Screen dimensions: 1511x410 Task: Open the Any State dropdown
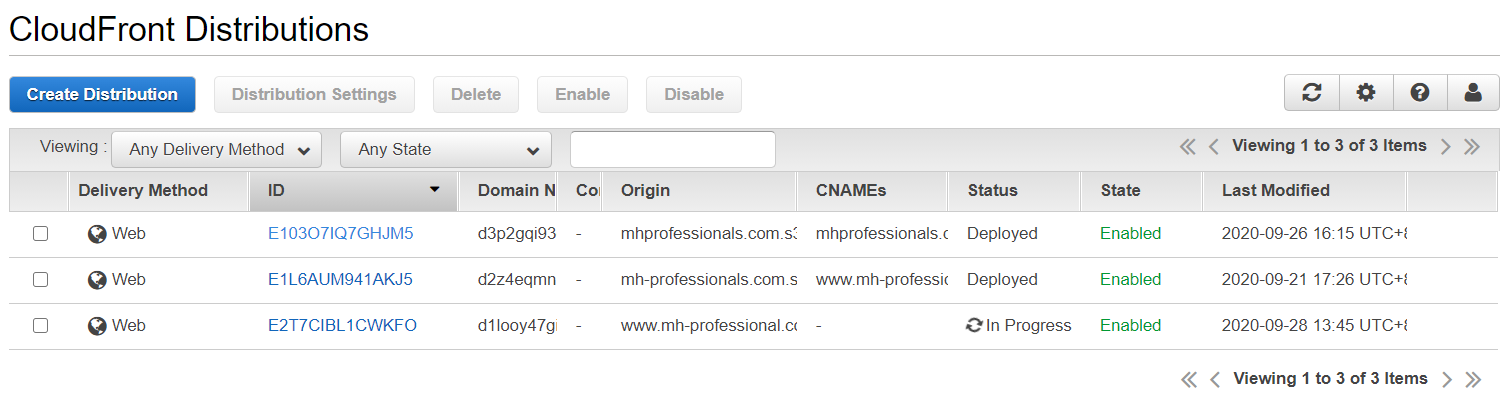(446, 150)
